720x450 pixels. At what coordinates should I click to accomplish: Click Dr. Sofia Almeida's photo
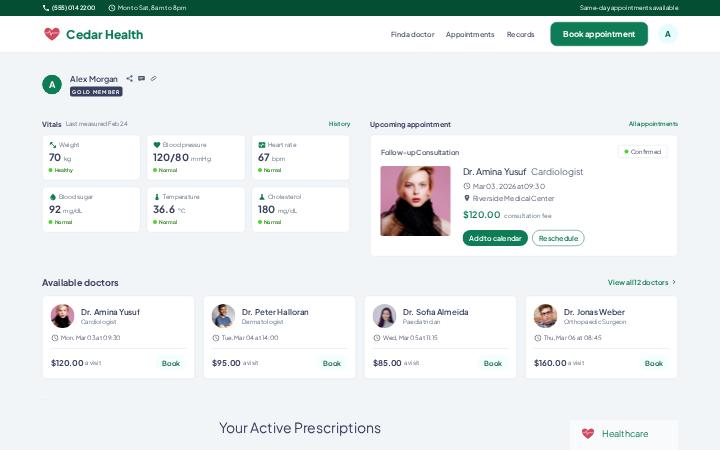[384, 316]
